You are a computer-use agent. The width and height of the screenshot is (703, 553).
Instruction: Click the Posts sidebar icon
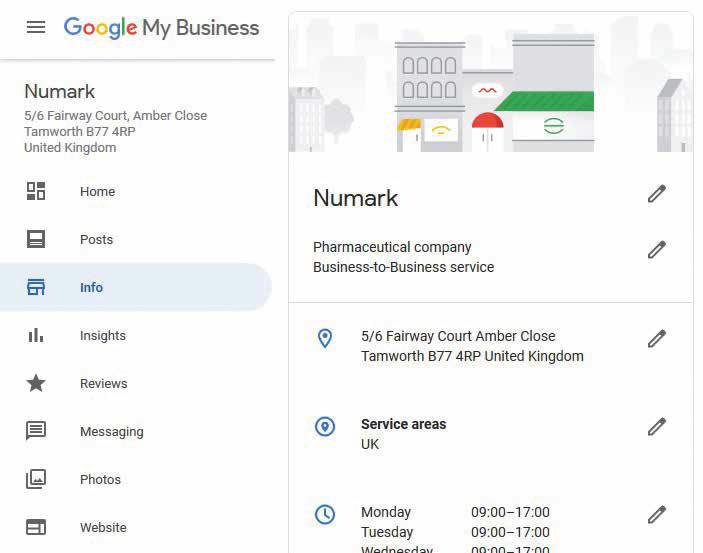(x=36, y=239)
